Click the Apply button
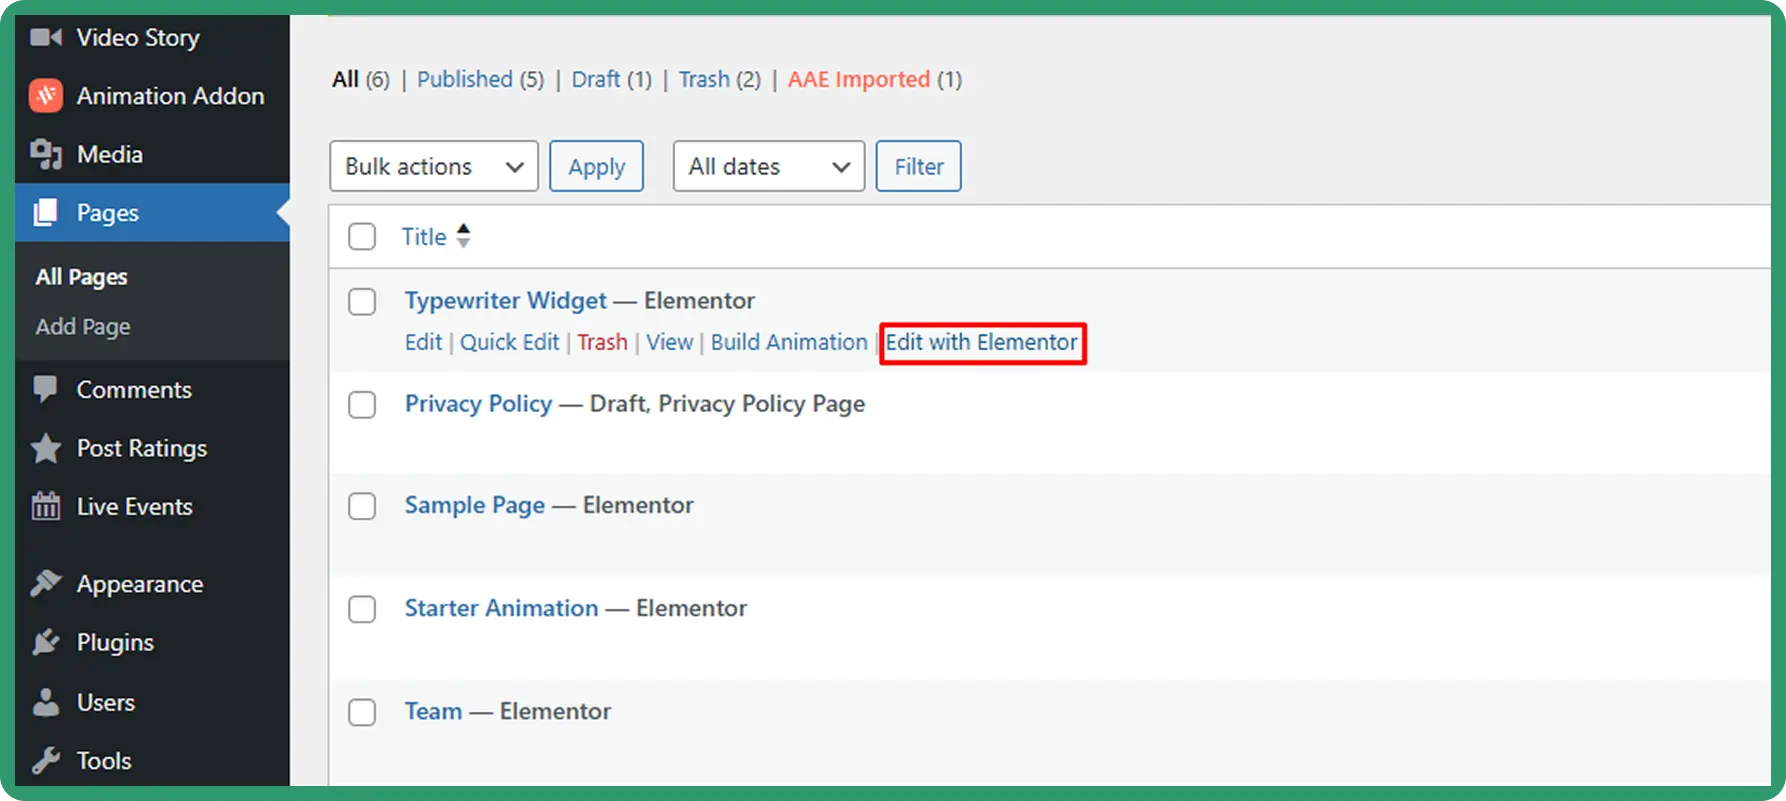The height and width of the screenshot is (801, 1786). 597,166
